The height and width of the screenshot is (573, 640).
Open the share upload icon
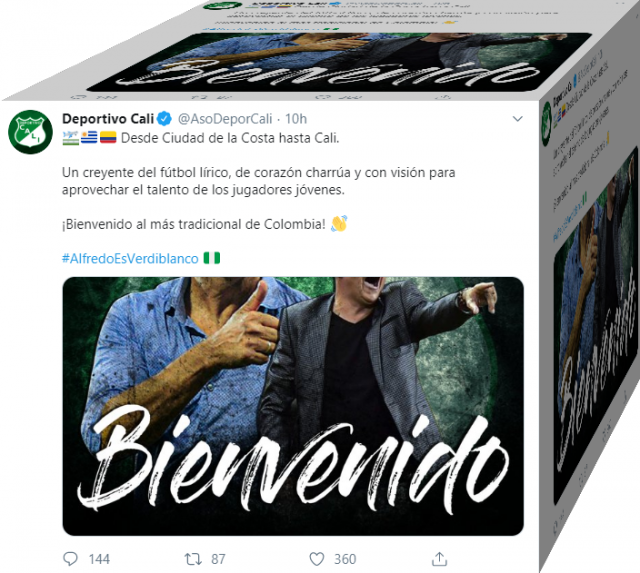tap(439, 559)
